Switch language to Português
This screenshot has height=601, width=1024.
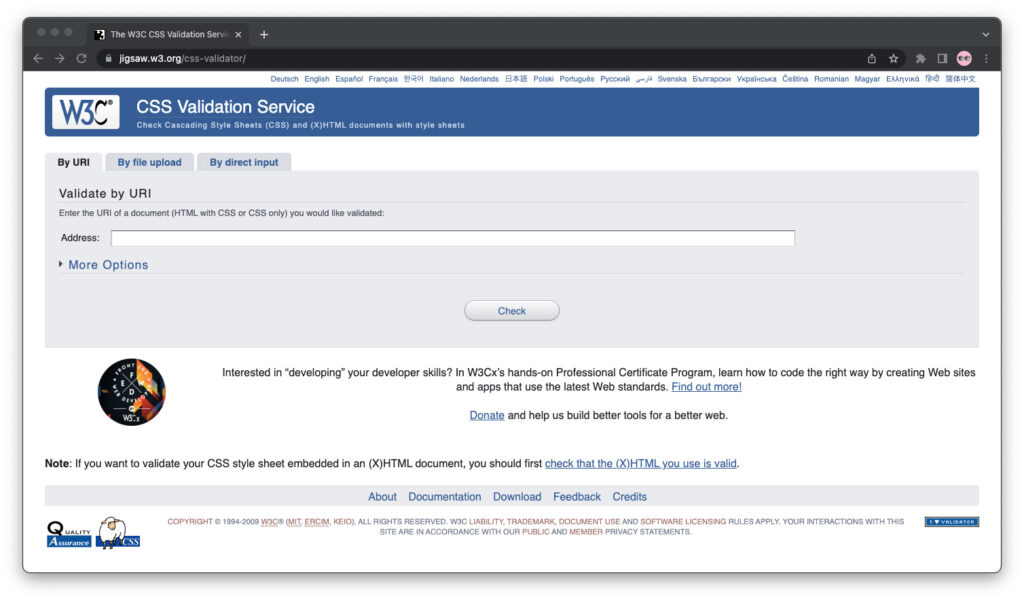point(577,79)
